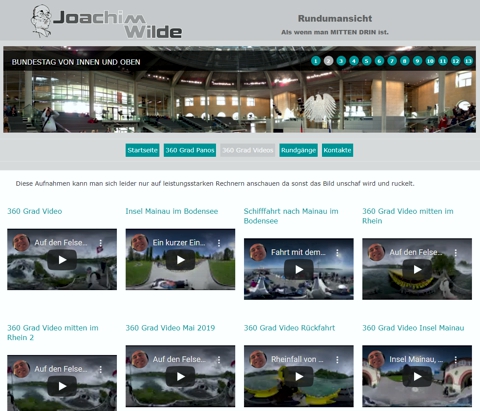480x411 pixels.
Task: Open three-dot menu on 'Fahrt mit dem...' video
Action: pos(337,253)
